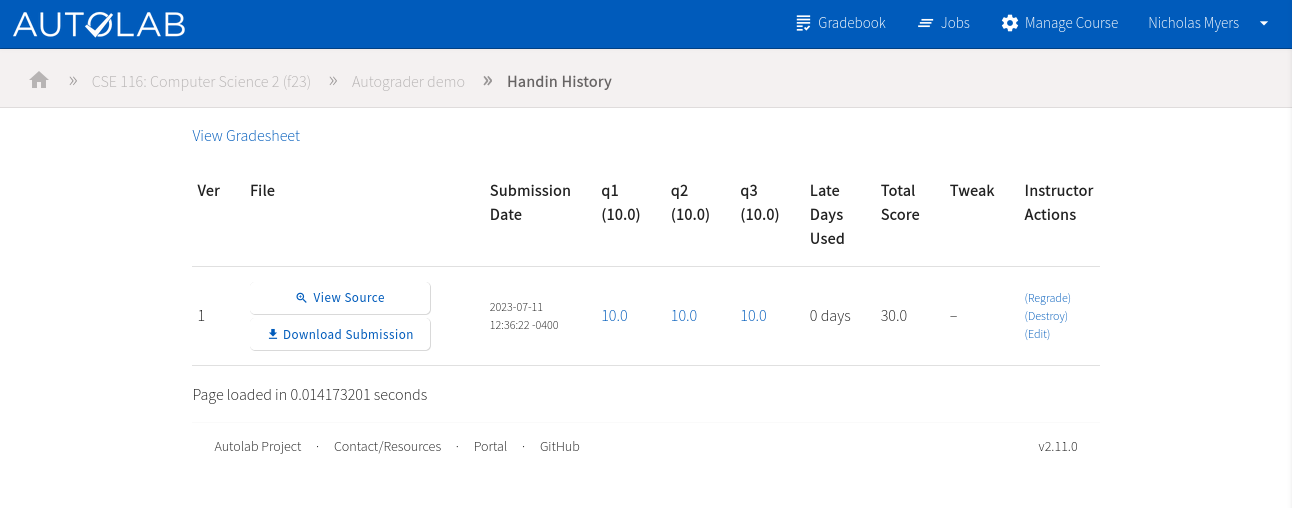Click download arrow icon on Download Submission
This screenshot has height=508, width=1292.
point(272,334)
